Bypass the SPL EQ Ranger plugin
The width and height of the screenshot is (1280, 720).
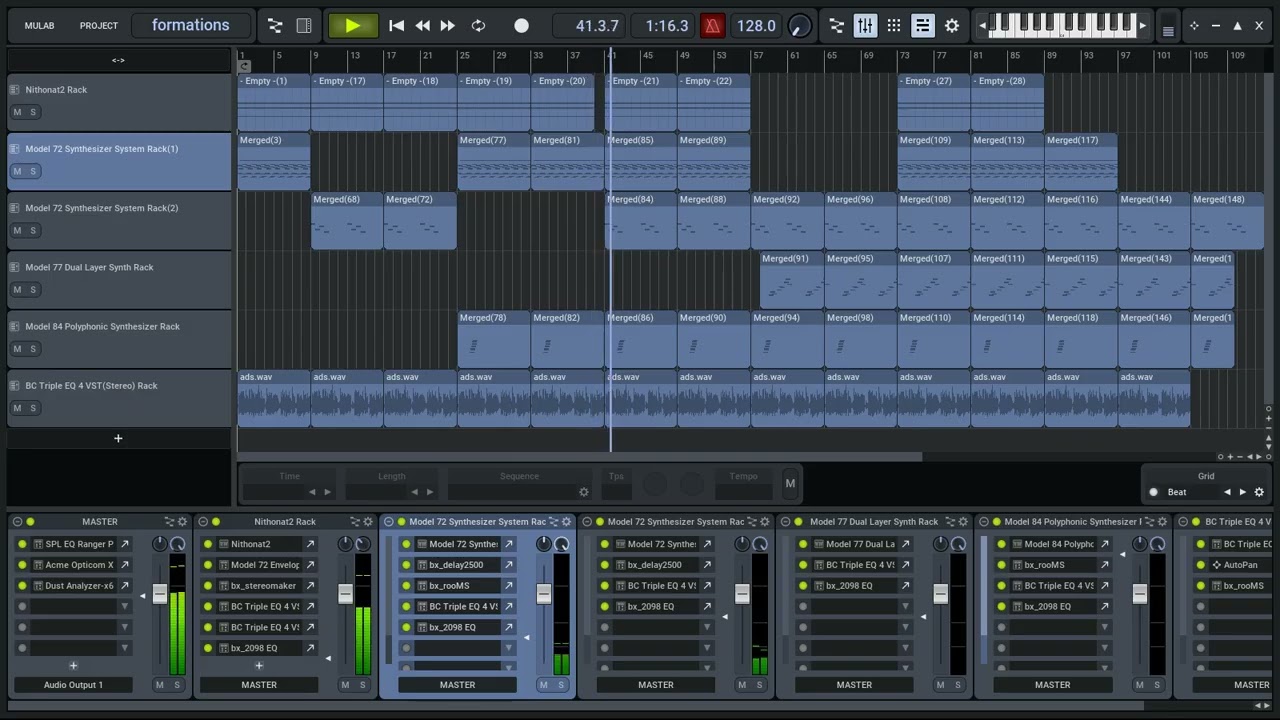pos(22,544)
